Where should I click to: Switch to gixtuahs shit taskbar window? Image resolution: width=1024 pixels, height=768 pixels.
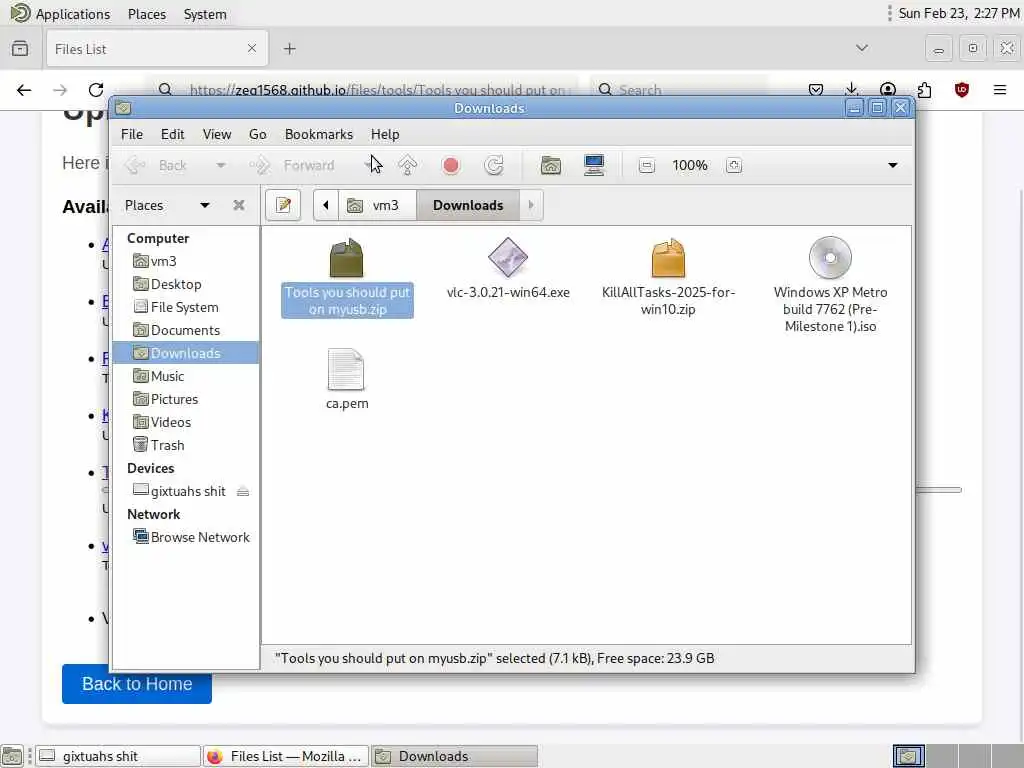118,756
